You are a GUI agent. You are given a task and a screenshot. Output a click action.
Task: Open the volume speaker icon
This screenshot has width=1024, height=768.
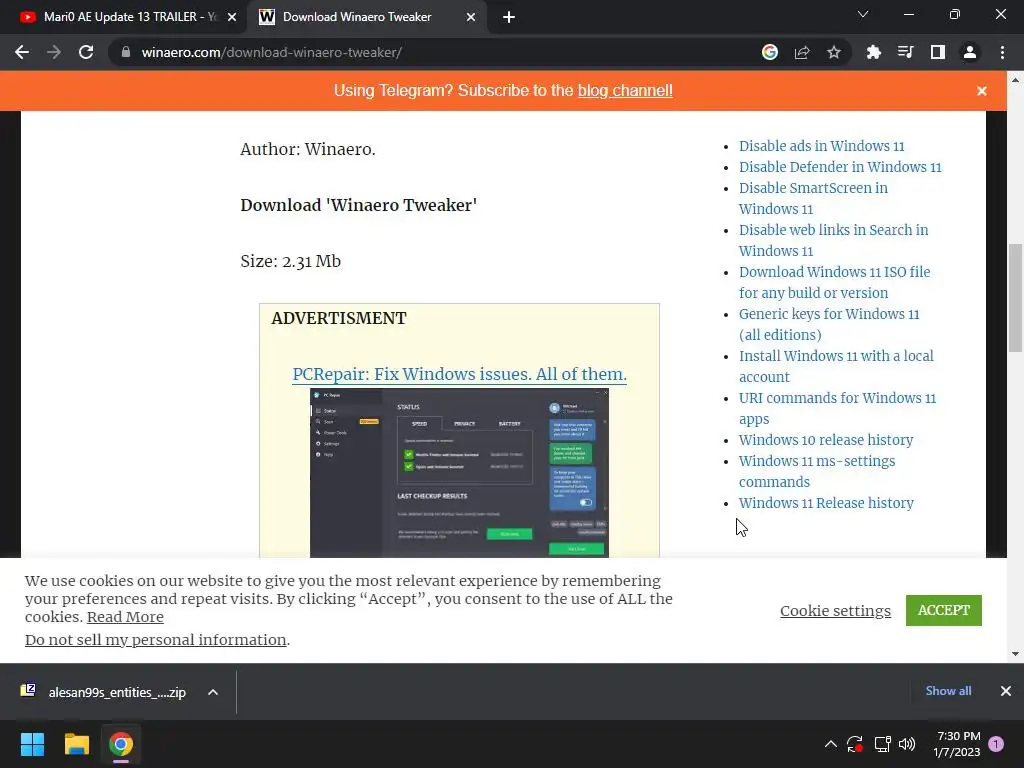[x=907, y=744]
